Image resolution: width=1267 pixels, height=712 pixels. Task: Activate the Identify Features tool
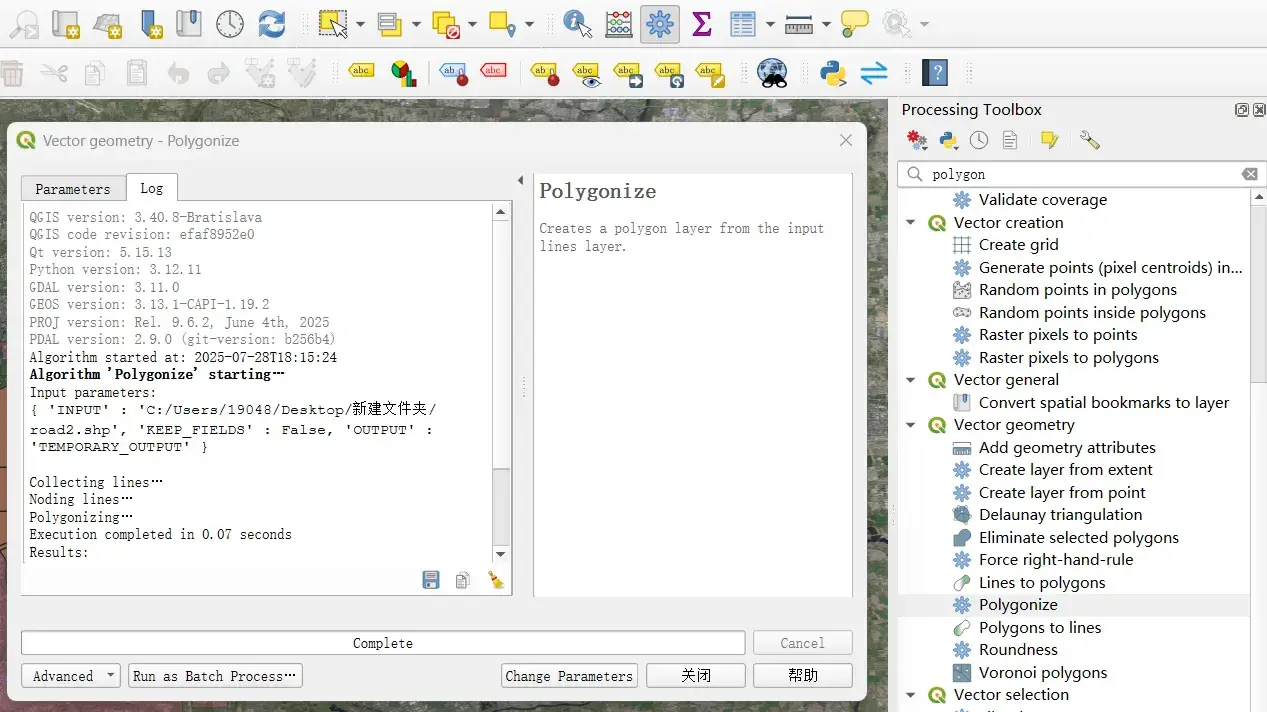click(x=577, y=24)
